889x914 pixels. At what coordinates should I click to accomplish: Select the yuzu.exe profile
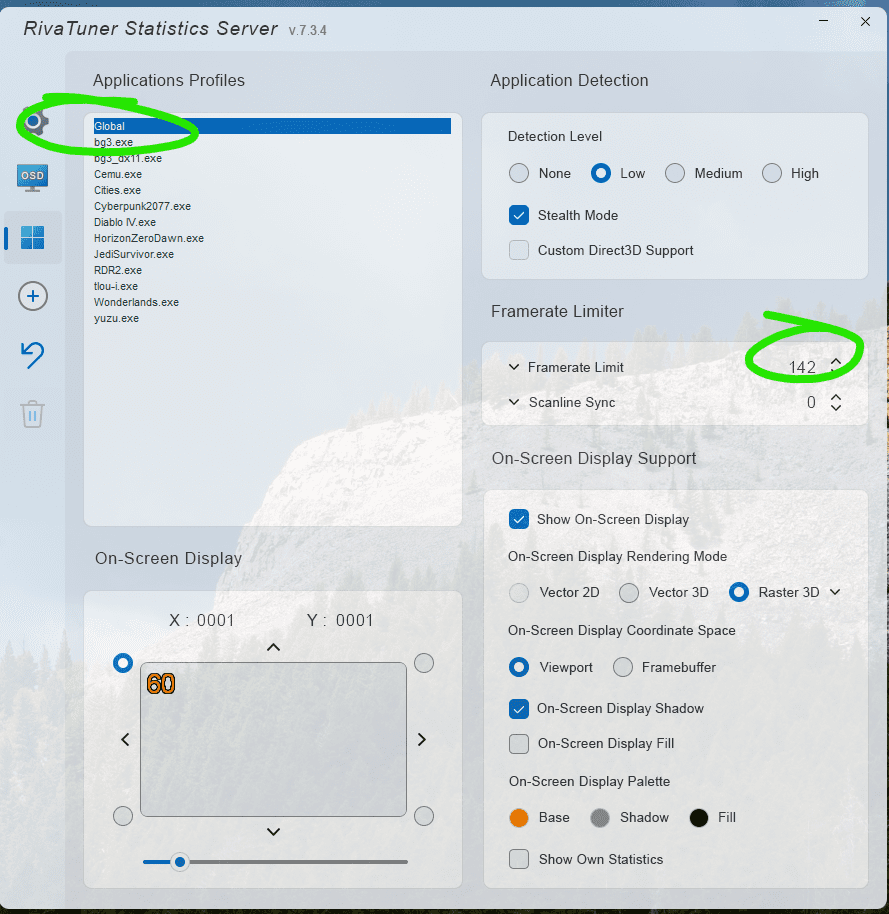click(x=272, y=318)
